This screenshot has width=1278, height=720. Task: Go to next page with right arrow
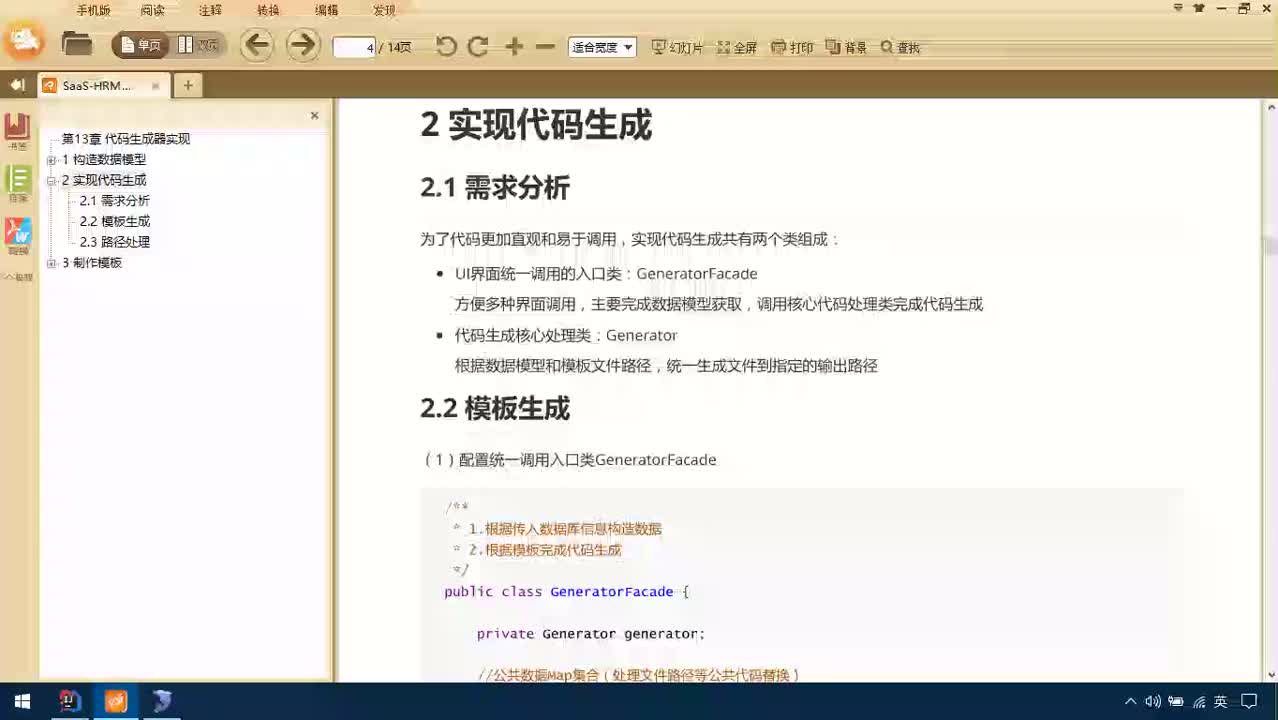(302, 45)
